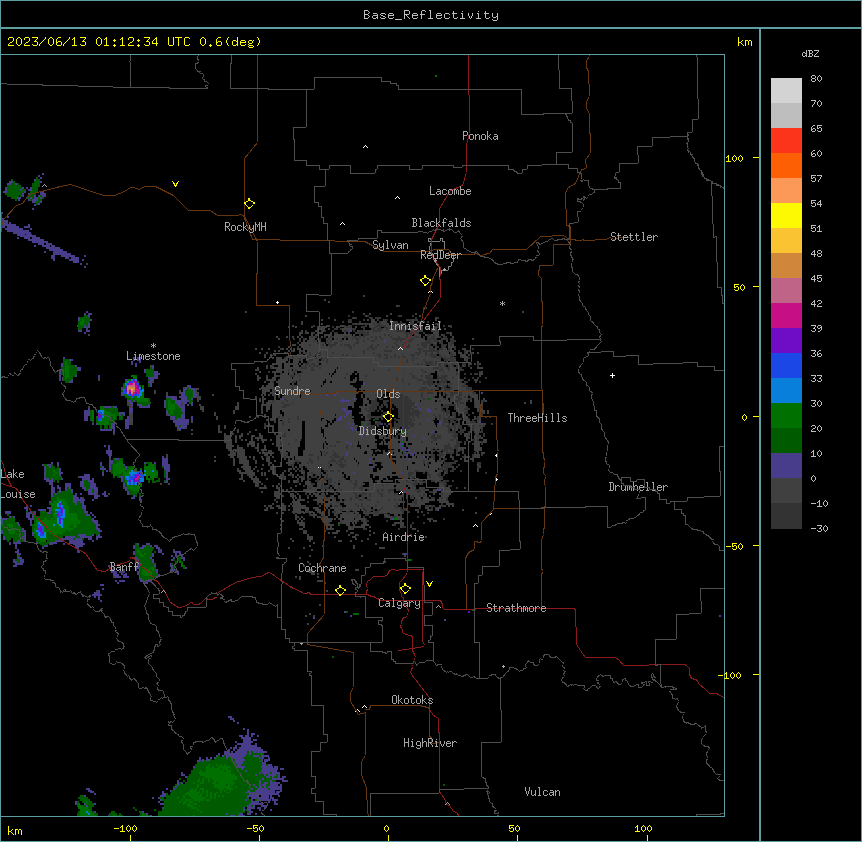Image resolution: width=862 pixels, height=842 pixels.
Task: Click the dBZ legend heading
Action: point(810,53)
